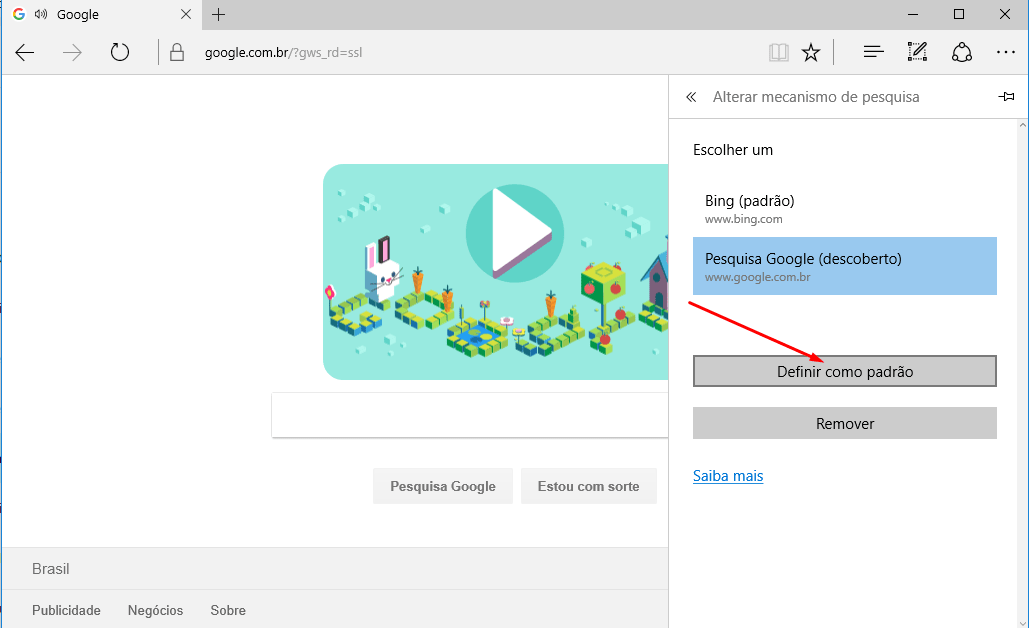Open the More actions ellipsis menu
The width and height of the screenshot is (1029, 628).
(1005, 52)
